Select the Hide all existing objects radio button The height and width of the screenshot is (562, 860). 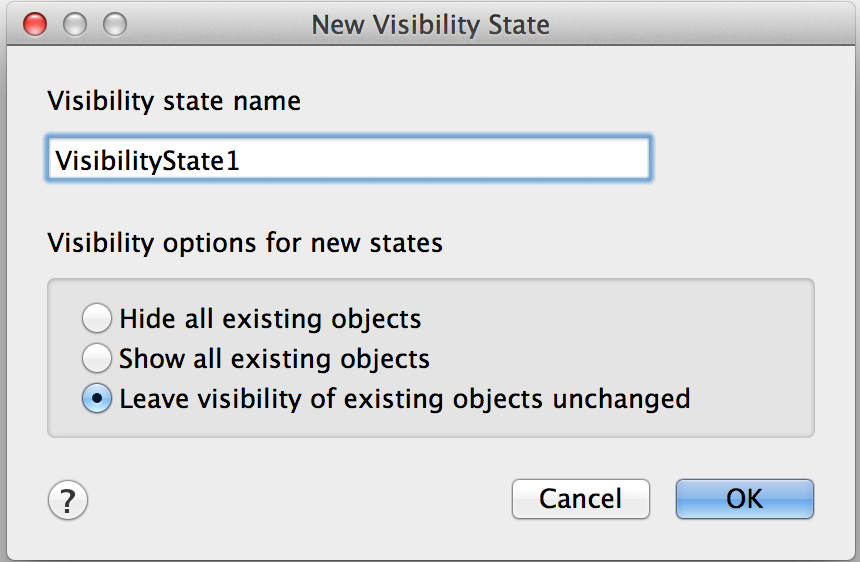coord(97,320)
